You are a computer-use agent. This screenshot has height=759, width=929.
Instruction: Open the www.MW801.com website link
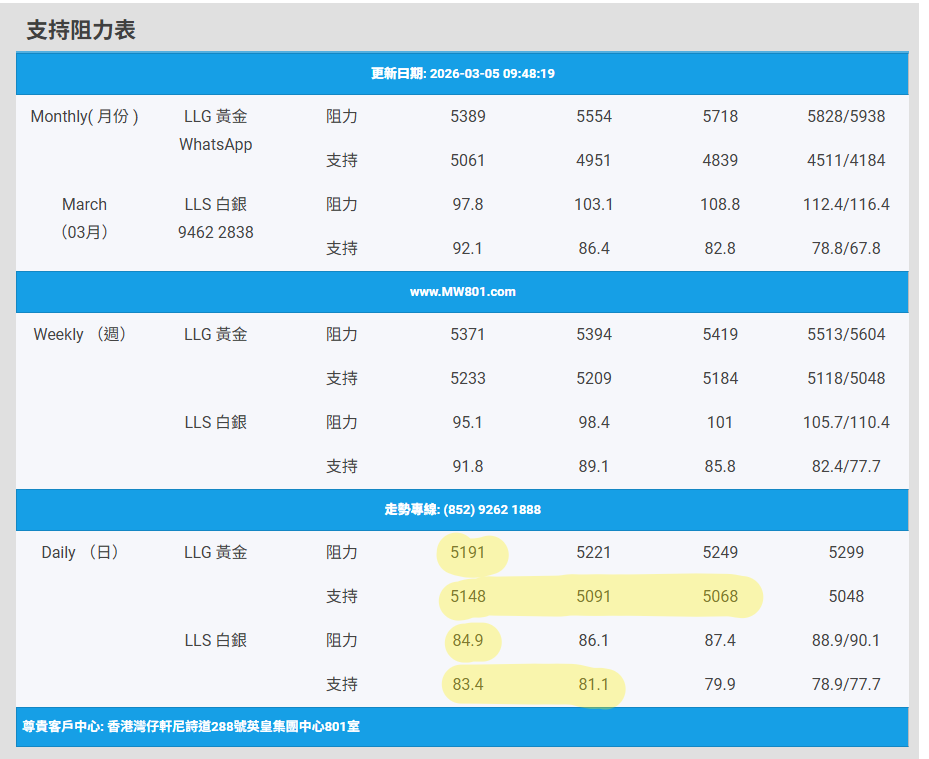tap(462, 292)
